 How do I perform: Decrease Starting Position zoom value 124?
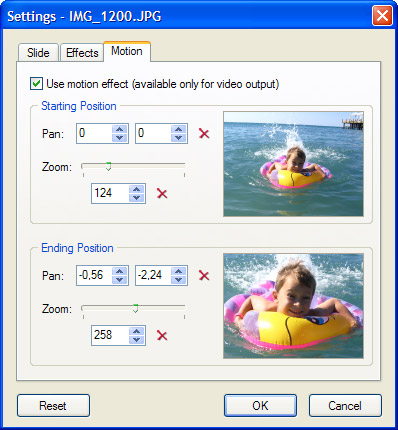136,197
